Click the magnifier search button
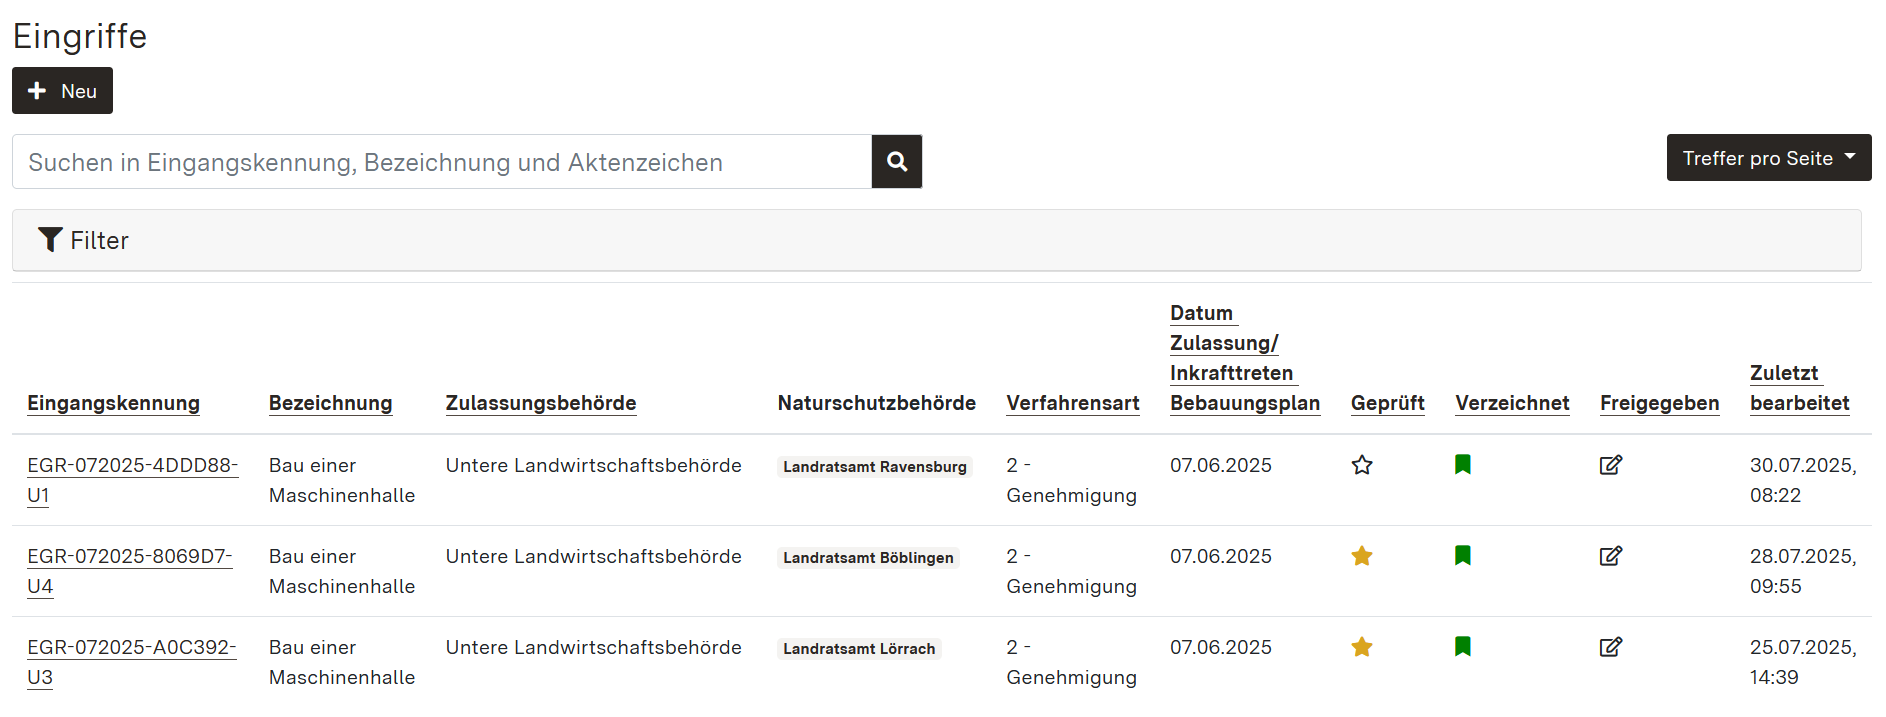 click(897, 162)
